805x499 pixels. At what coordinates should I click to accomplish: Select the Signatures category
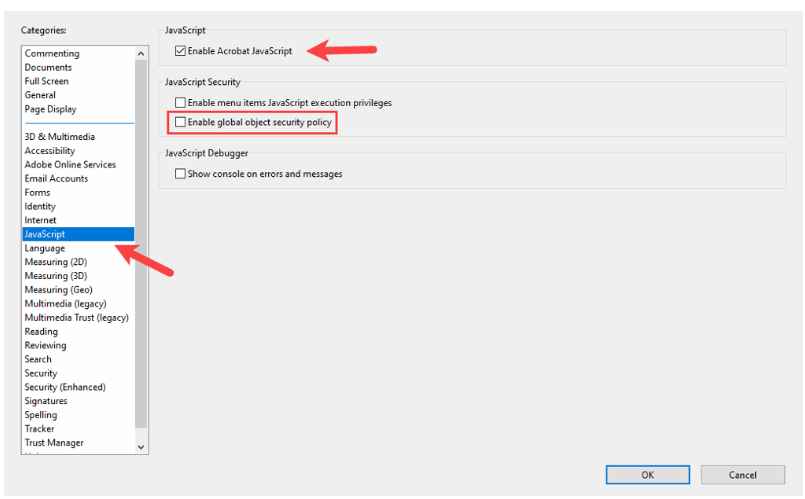pyautogui.click(x=46, y=401)
